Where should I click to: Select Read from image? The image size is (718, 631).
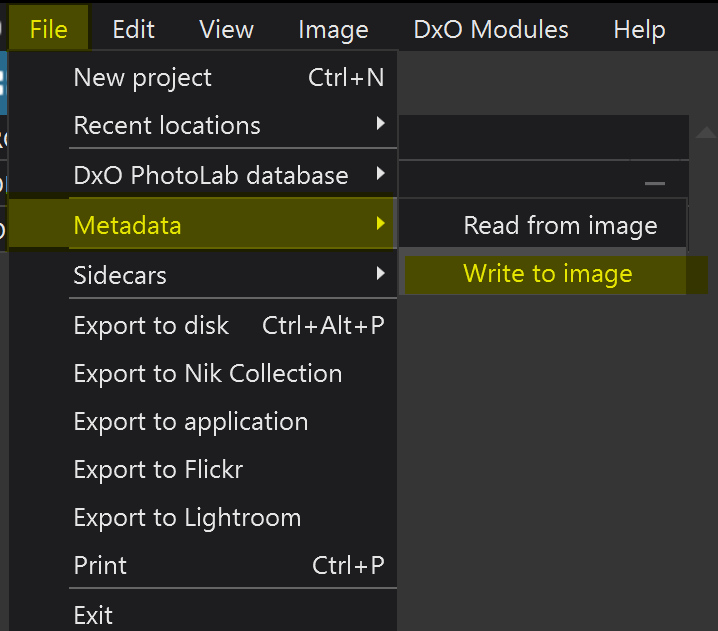560,225
